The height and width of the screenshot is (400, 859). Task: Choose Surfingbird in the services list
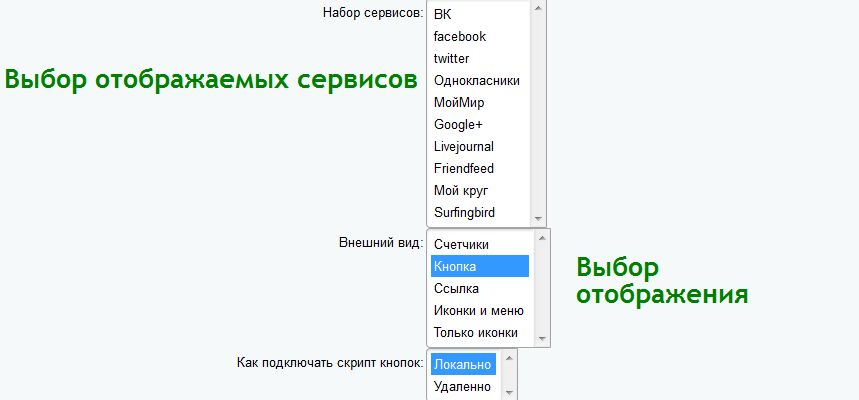coord(465,212)
